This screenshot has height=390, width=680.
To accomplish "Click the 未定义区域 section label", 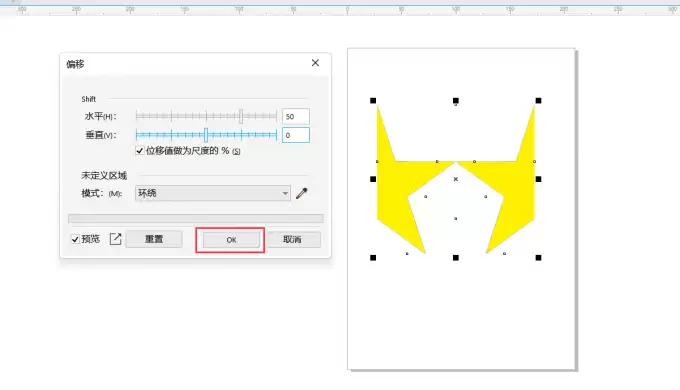I will pyautogui.click(x=104, y=176).
